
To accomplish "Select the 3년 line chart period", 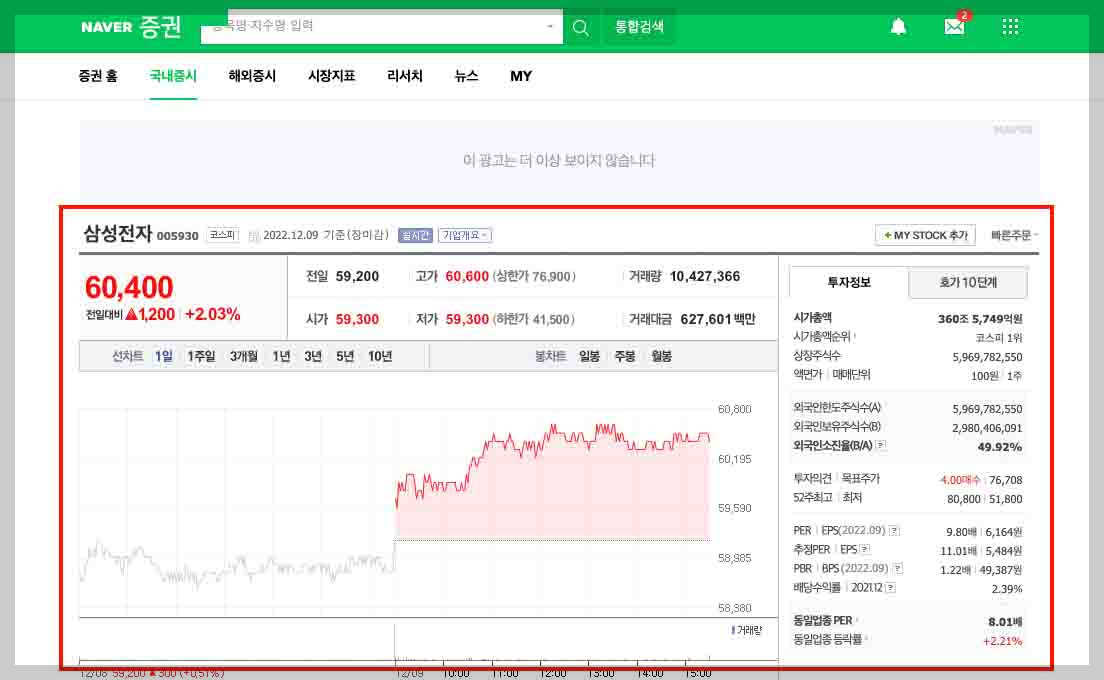I will tap(313, 356).
